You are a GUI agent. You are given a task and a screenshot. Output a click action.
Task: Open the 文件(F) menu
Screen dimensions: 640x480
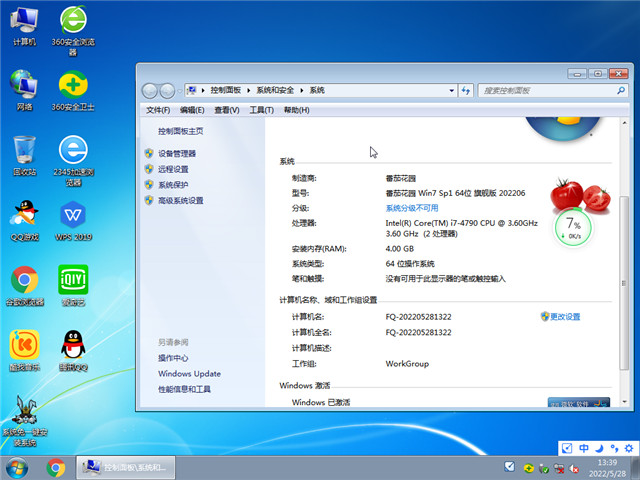(158, 110)
